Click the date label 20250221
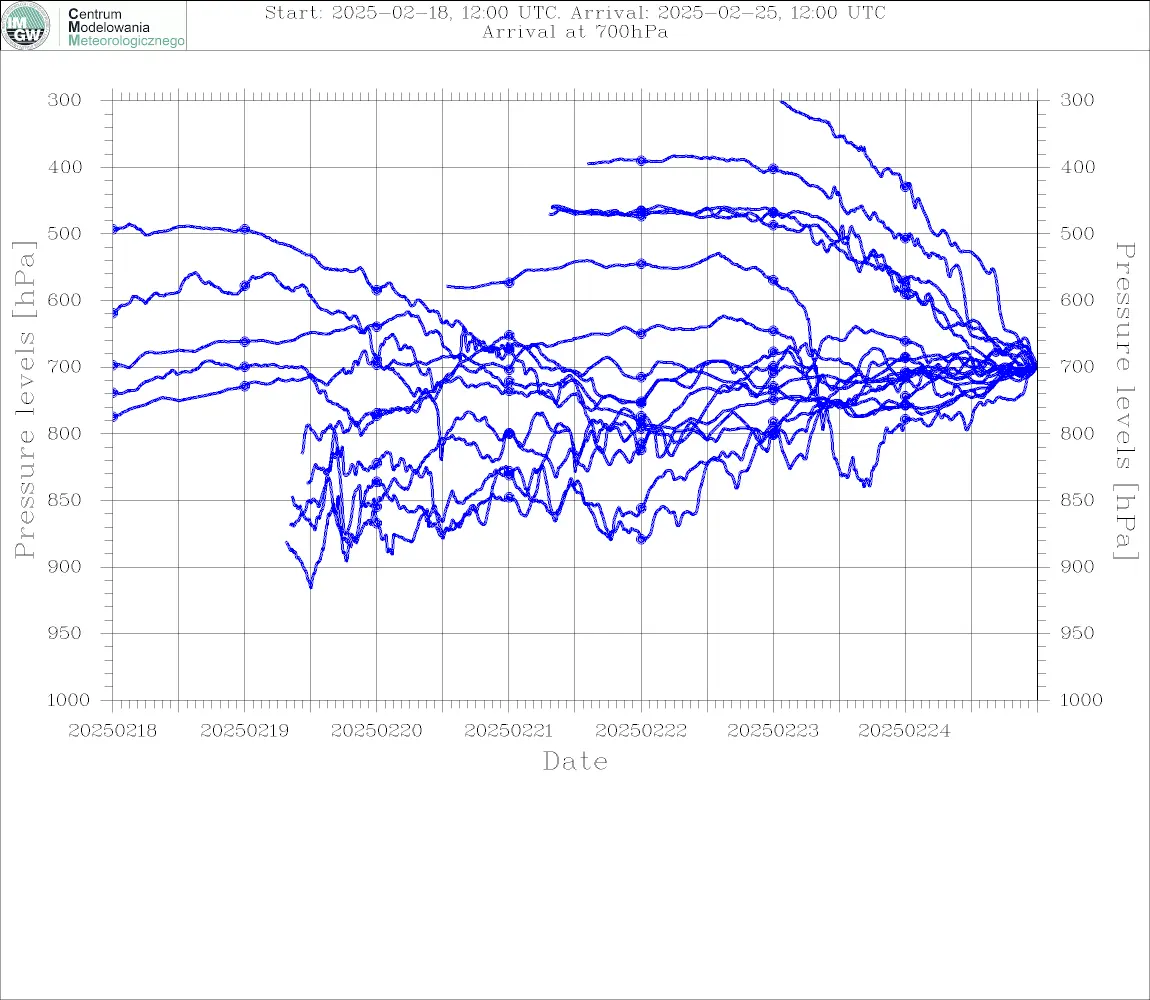Image resolution: width=1150 pixels, height=1000 pixels. [508, 731]
